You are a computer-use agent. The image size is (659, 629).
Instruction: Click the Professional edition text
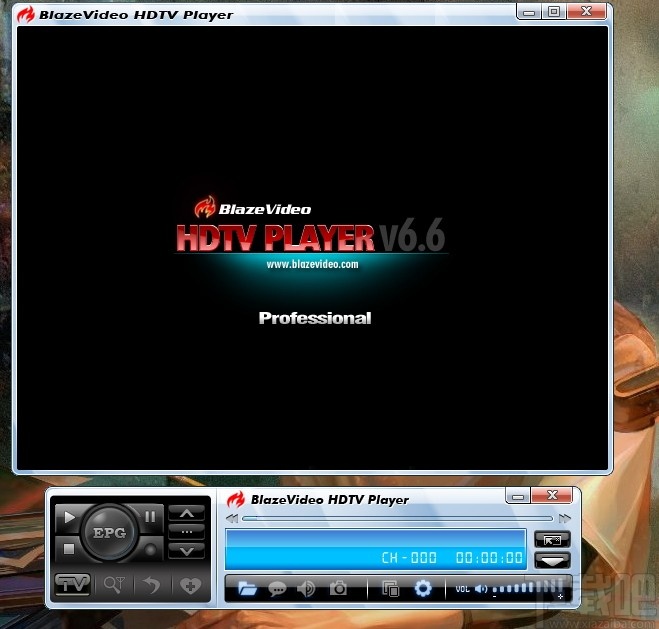click(x=315, y=318)
